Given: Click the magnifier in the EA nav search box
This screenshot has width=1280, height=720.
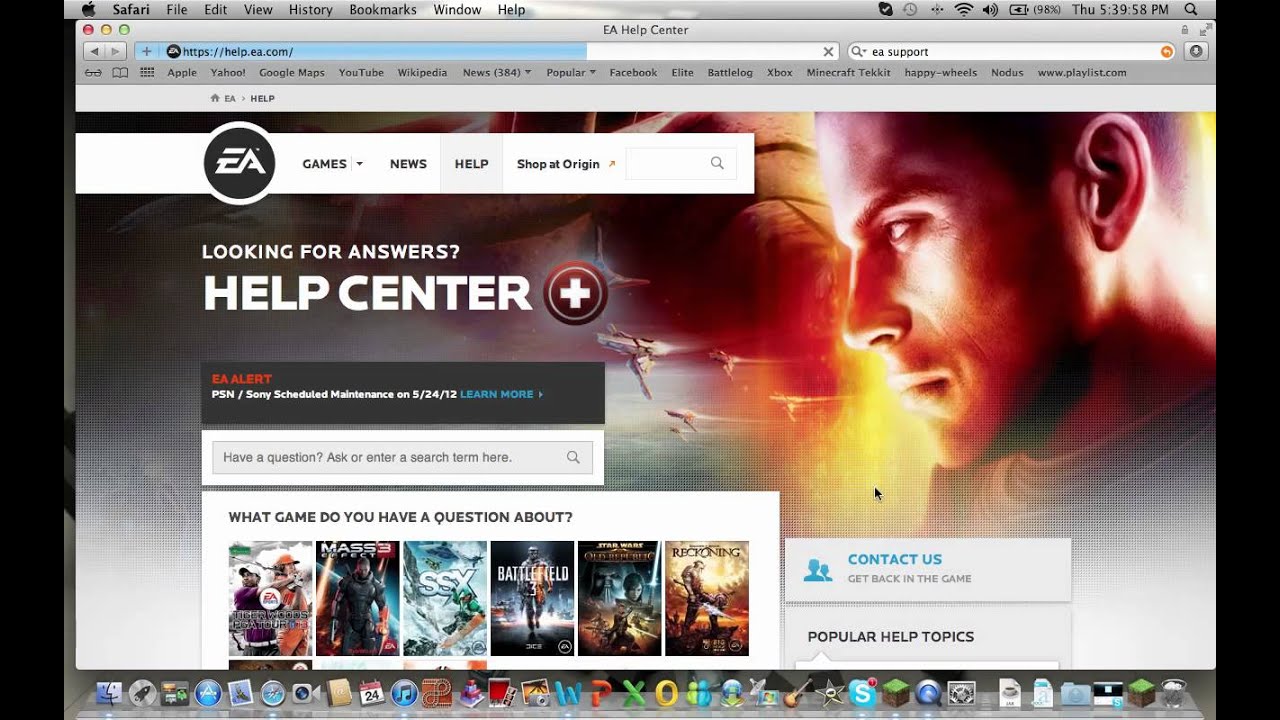Looking at the screenshot, I should [x=717, y=163].
